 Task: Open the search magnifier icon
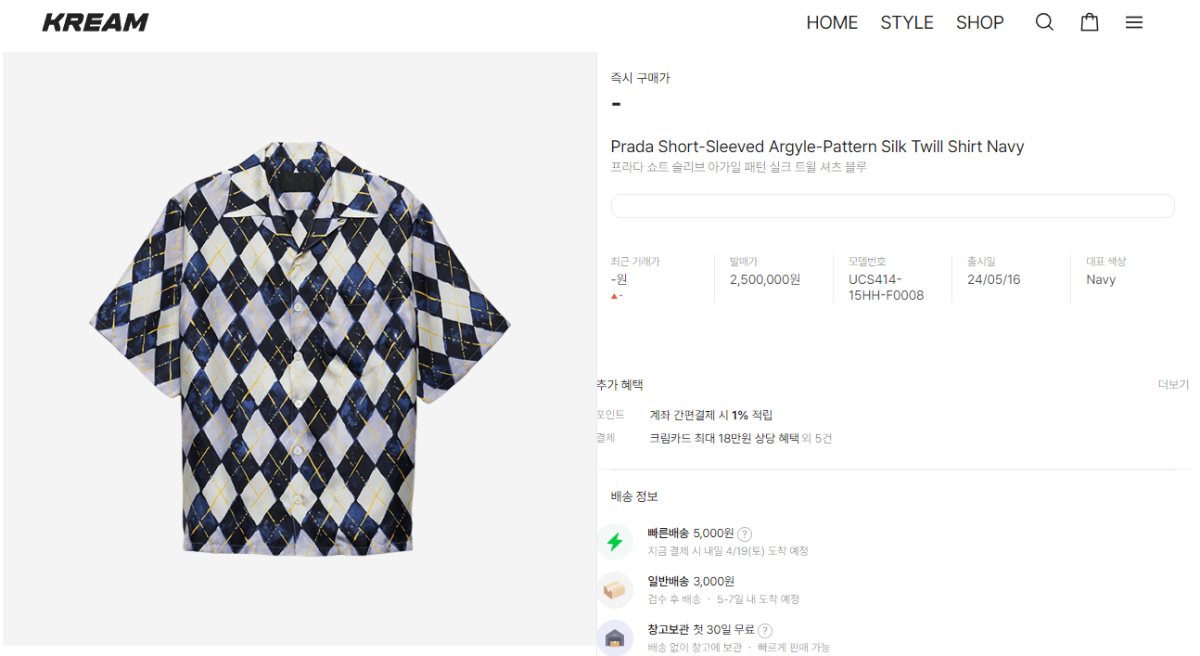(x=1044, y=22)
